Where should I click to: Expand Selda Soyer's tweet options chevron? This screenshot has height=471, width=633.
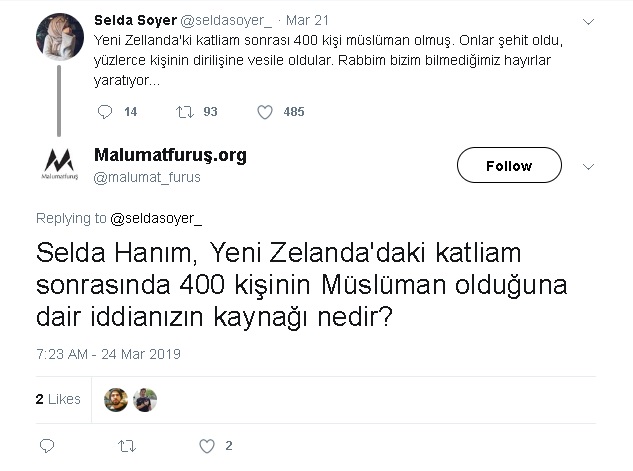point(588,22)
